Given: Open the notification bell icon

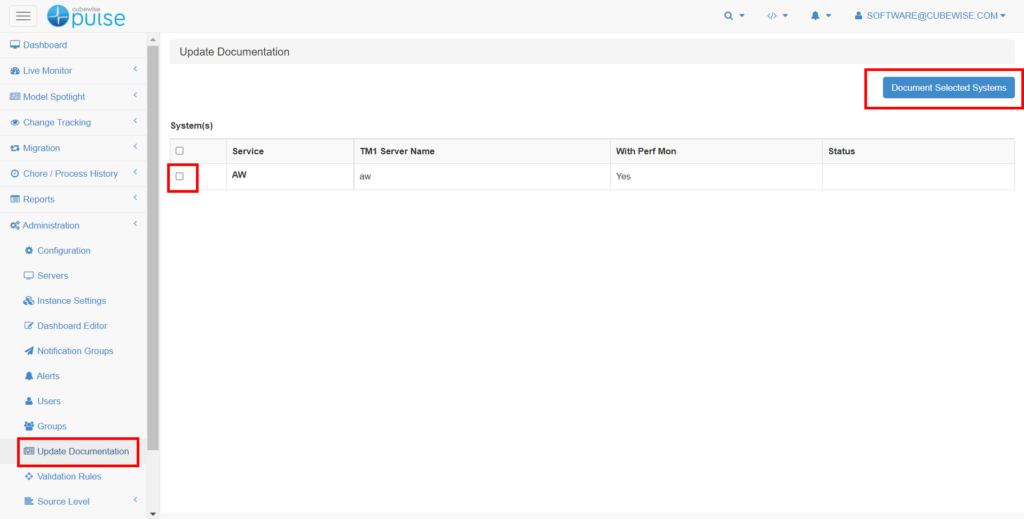Looking at the screenshot, I should pos(820,16).
